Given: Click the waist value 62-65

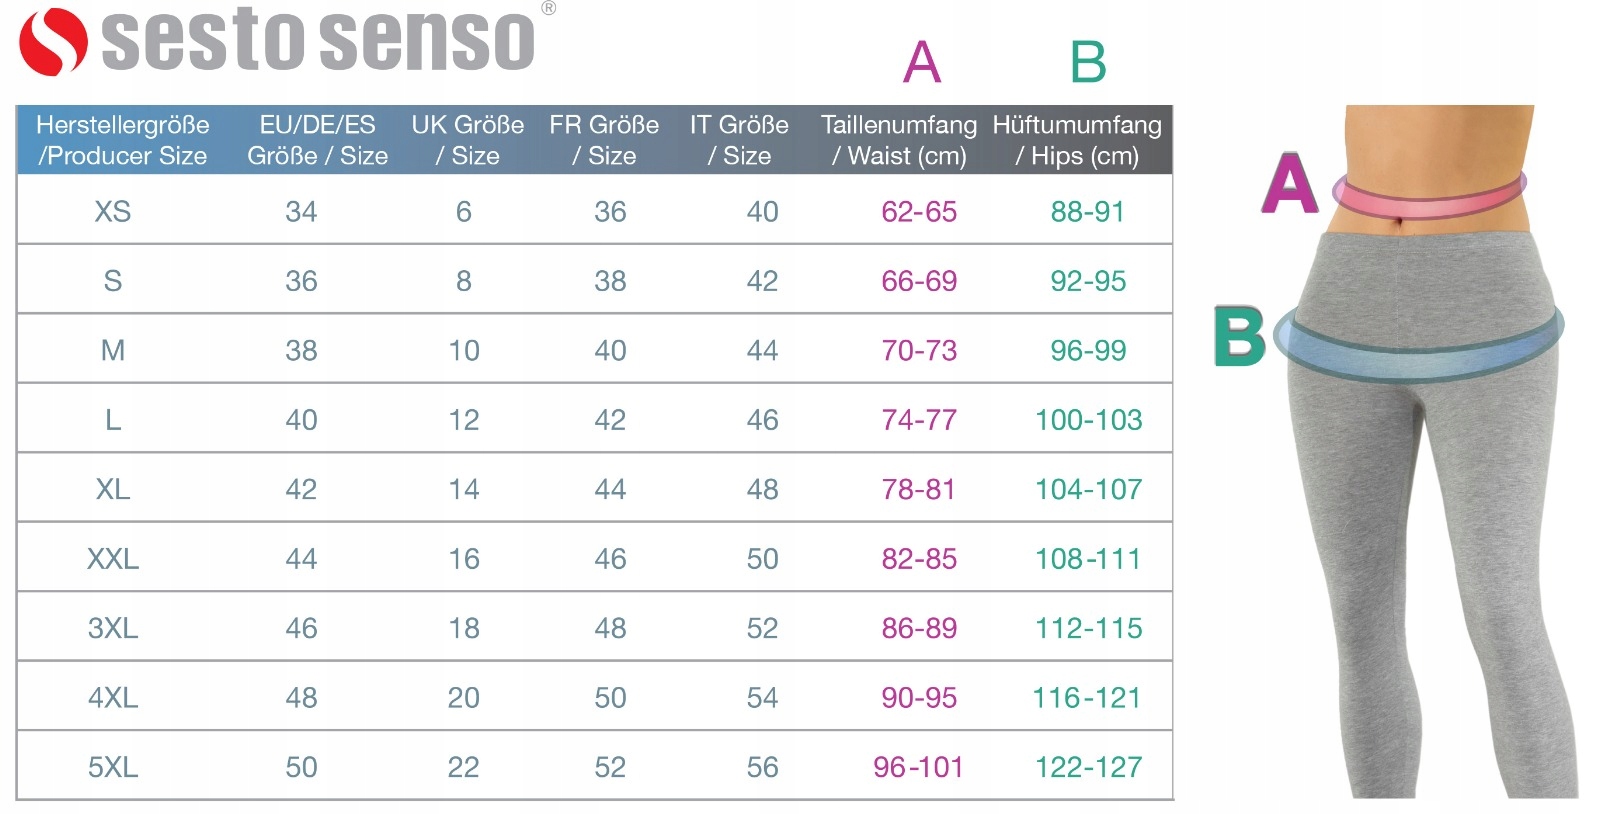Looking at the screenshot, I should tap(919, 212).
